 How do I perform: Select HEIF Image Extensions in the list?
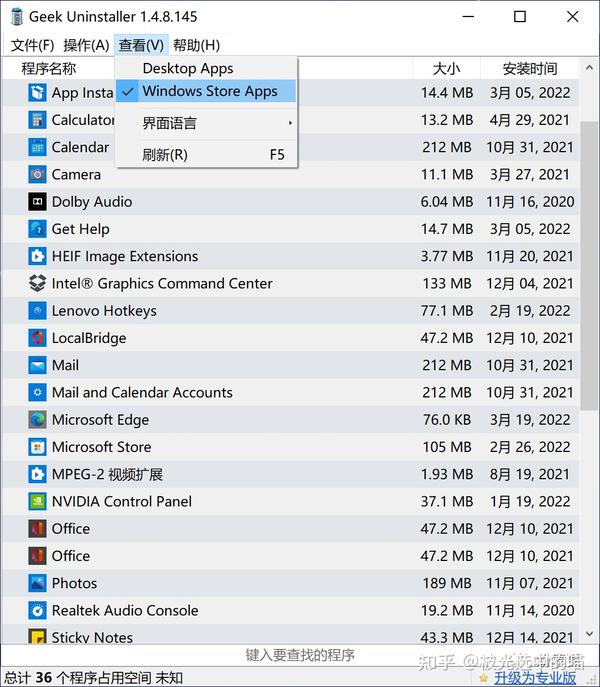(125, 256)
